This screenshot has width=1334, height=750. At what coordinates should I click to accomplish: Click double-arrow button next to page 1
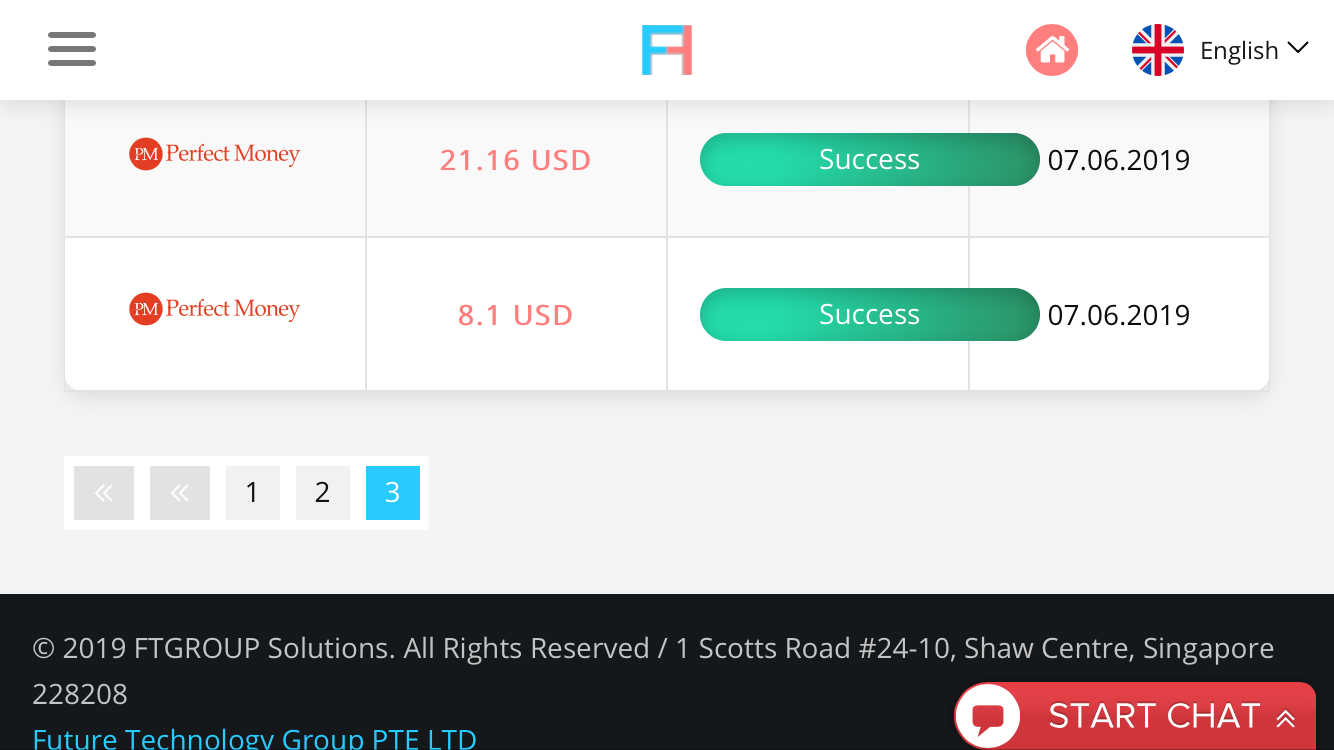(x=180, y=493)
